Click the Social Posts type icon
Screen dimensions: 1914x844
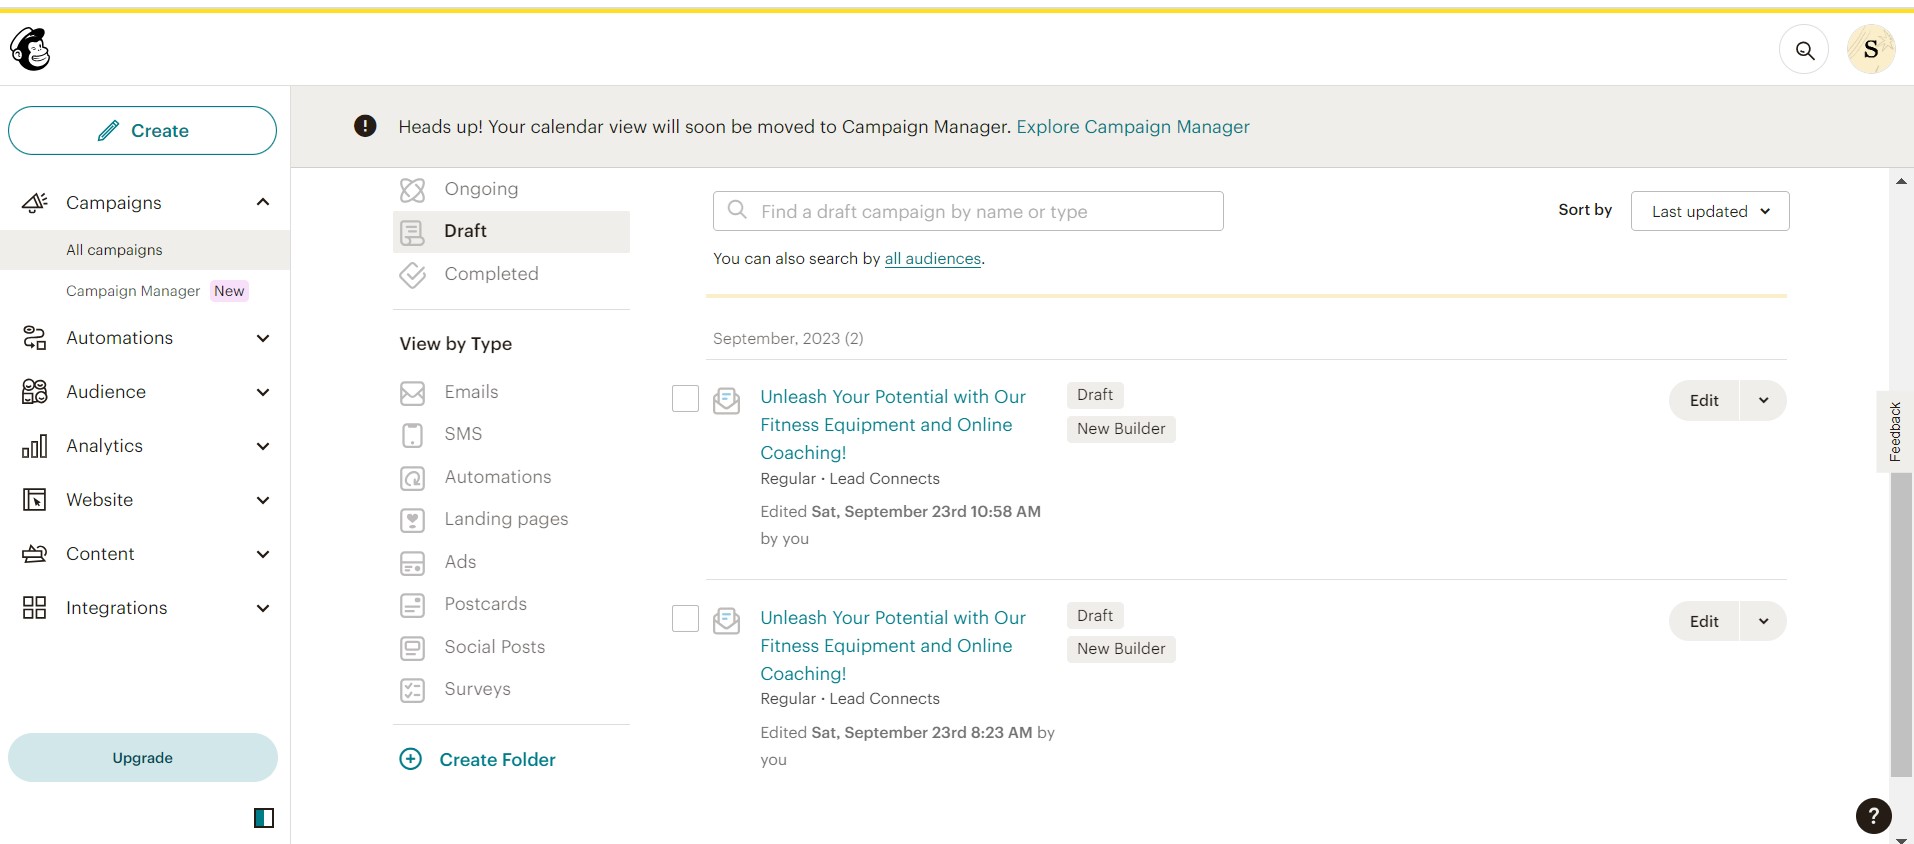tap(412, 648)
